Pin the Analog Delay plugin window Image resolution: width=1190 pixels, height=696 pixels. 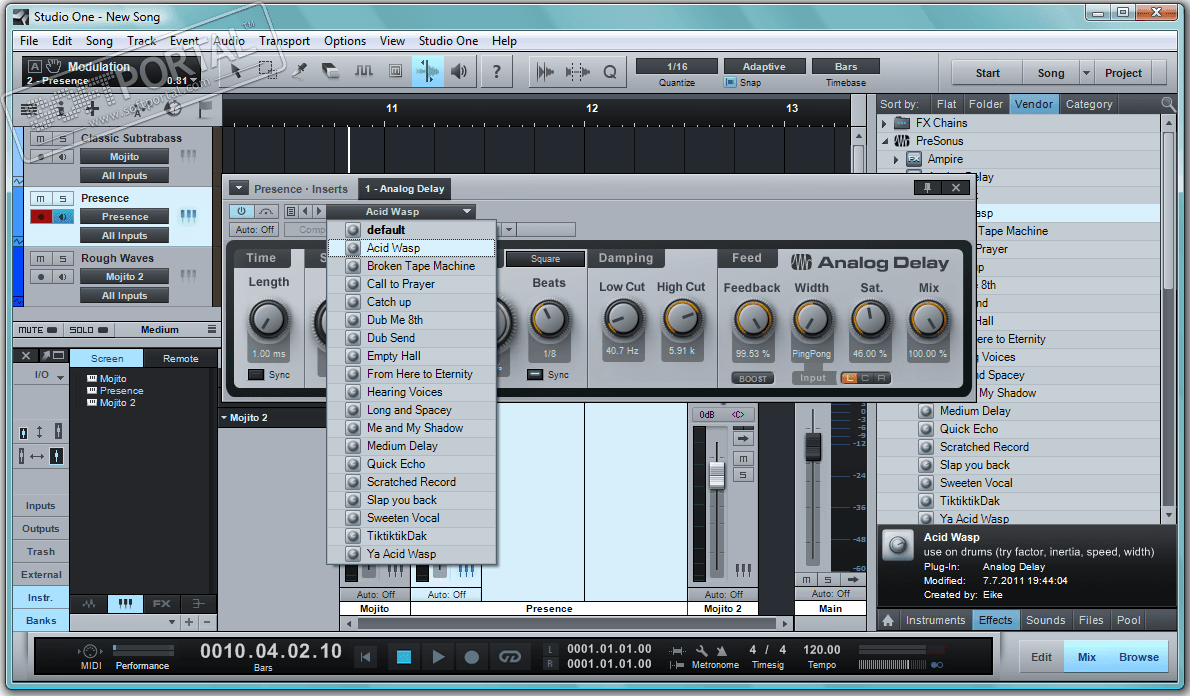[927, 187]
